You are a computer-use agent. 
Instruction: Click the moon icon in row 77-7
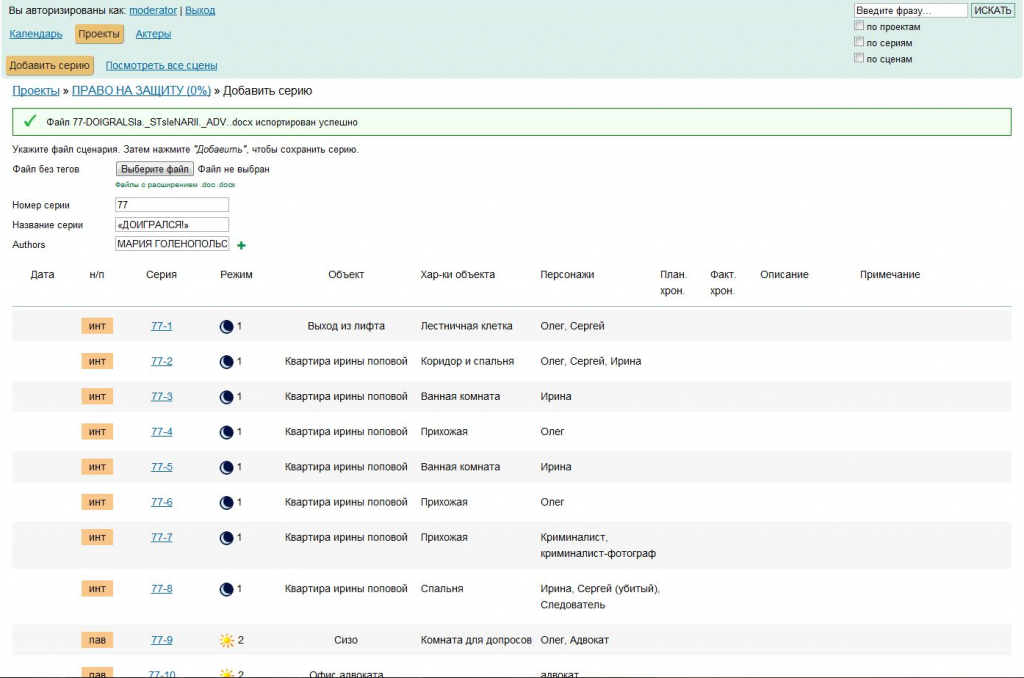tap(226, 538)
